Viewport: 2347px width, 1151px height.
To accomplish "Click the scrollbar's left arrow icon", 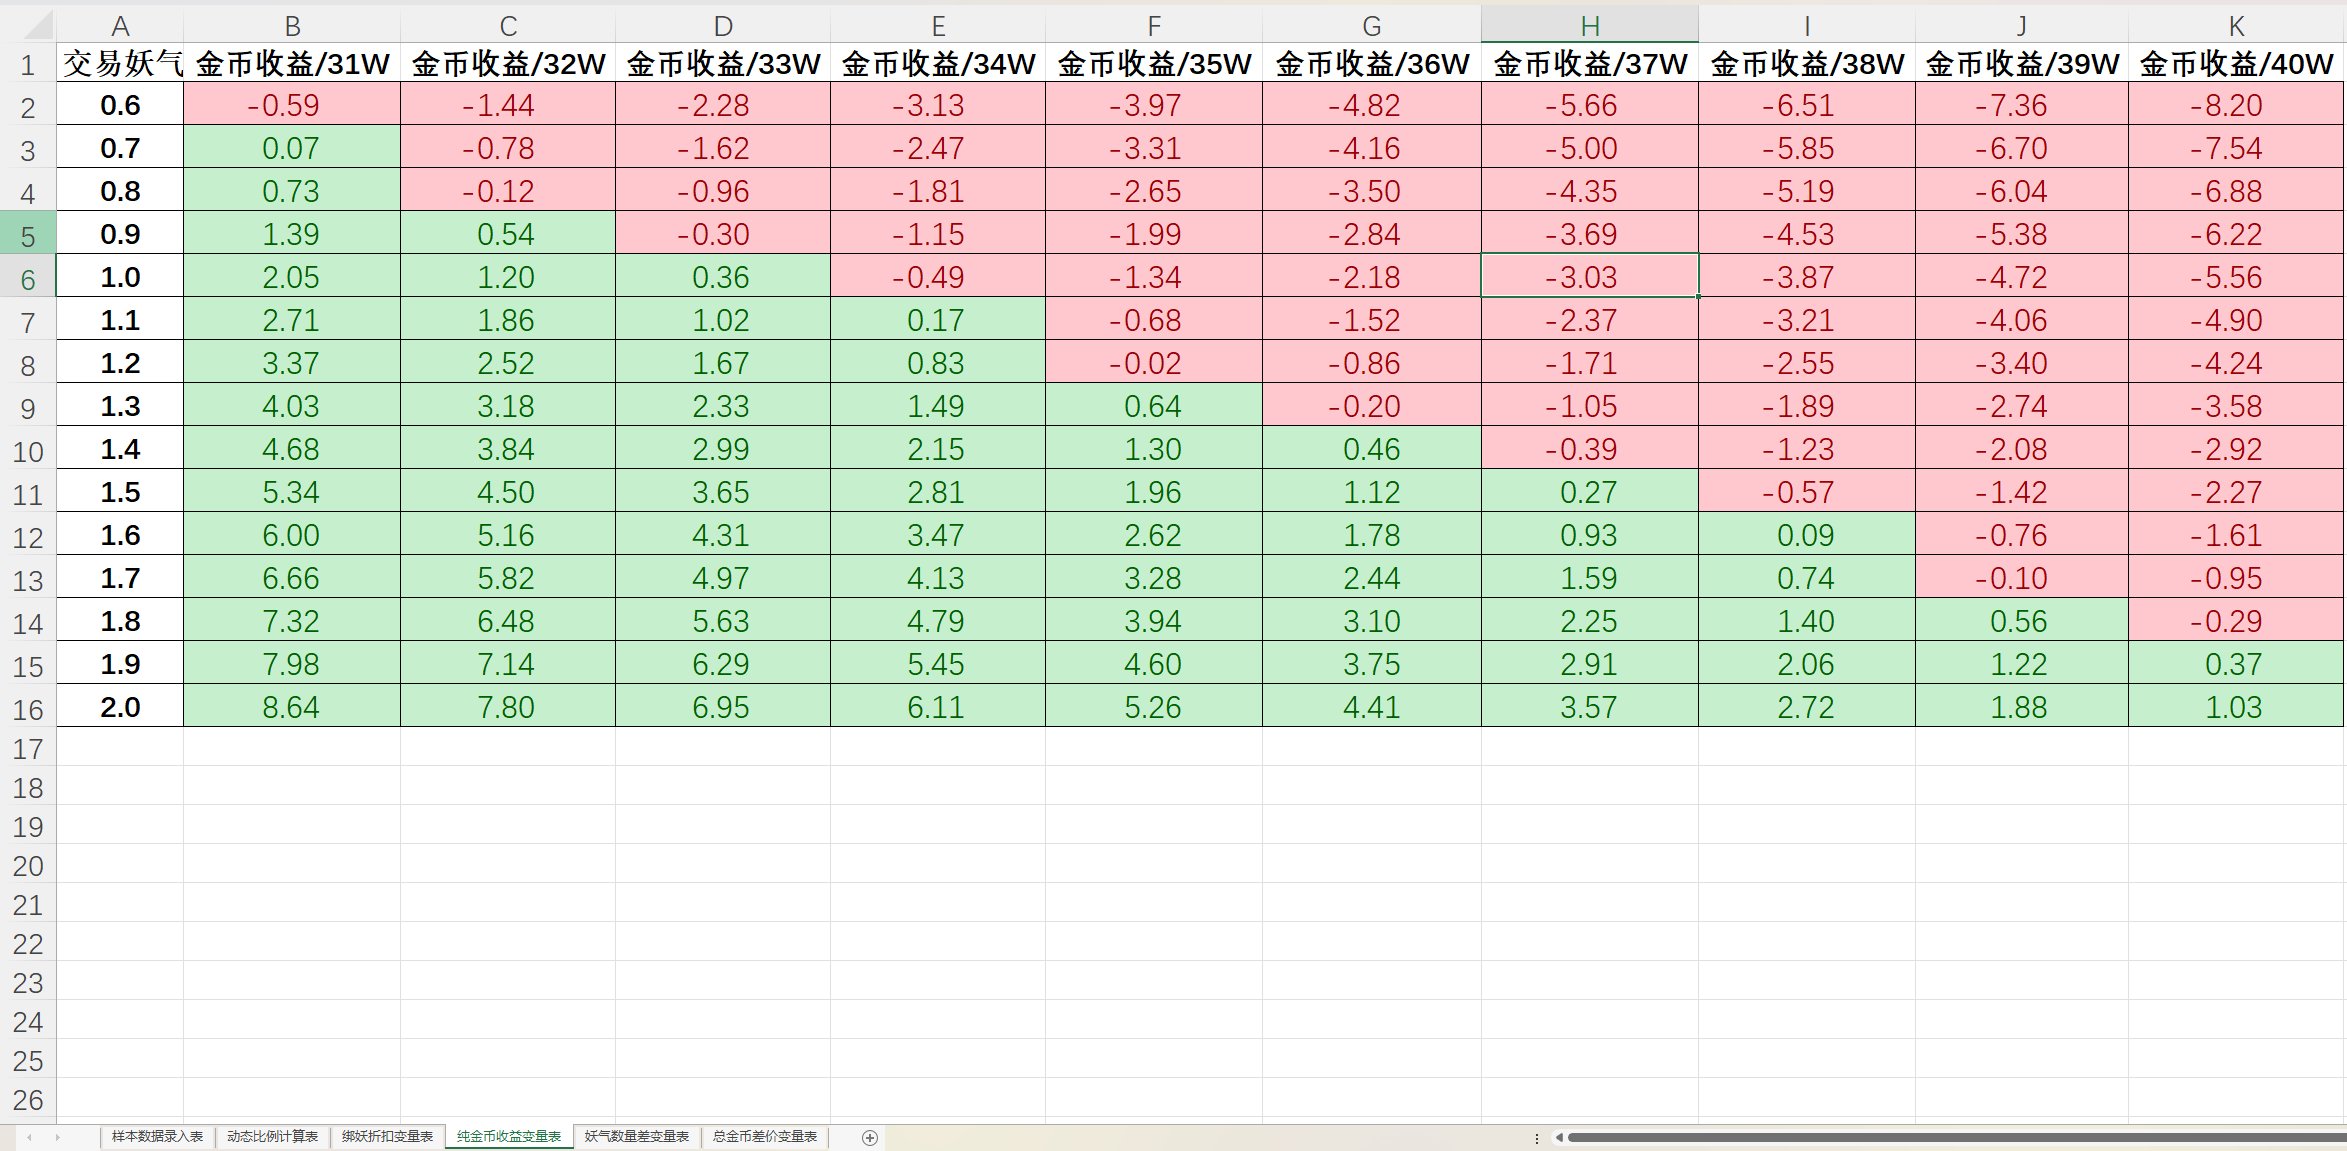I will click(x=1560, y=1137).
